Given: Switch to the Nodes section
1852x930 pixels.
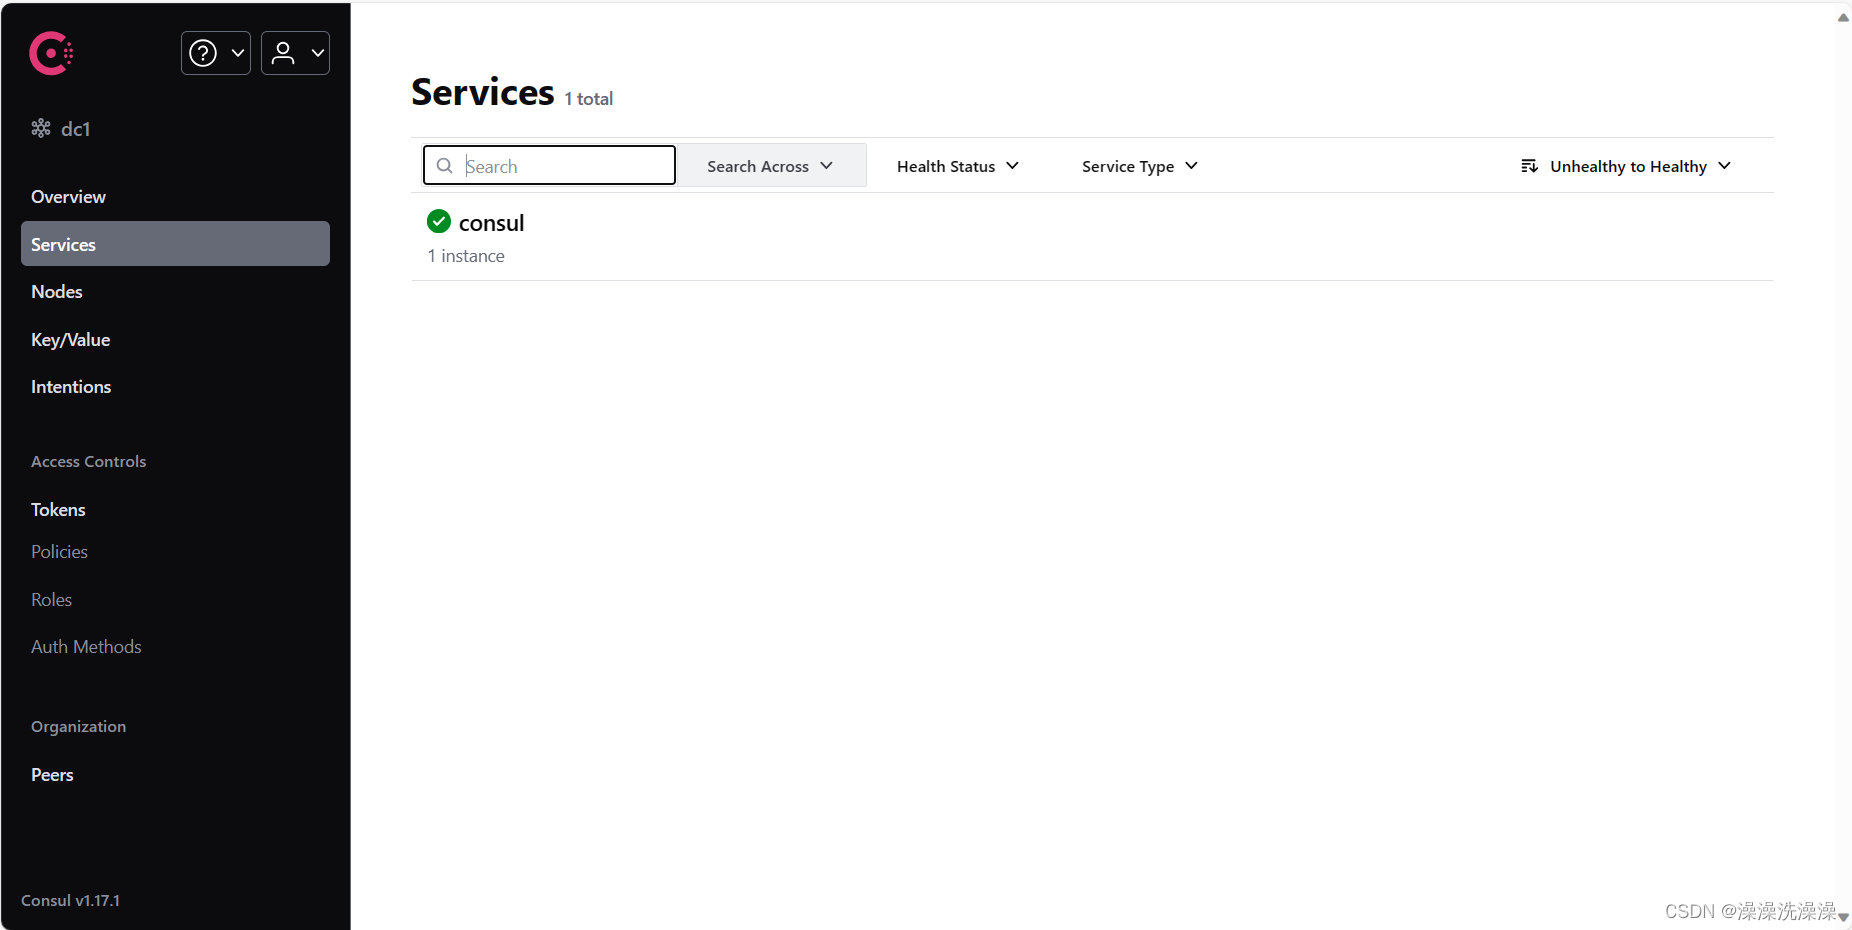Looking at the screenshot, I should (x=57, y=291).
